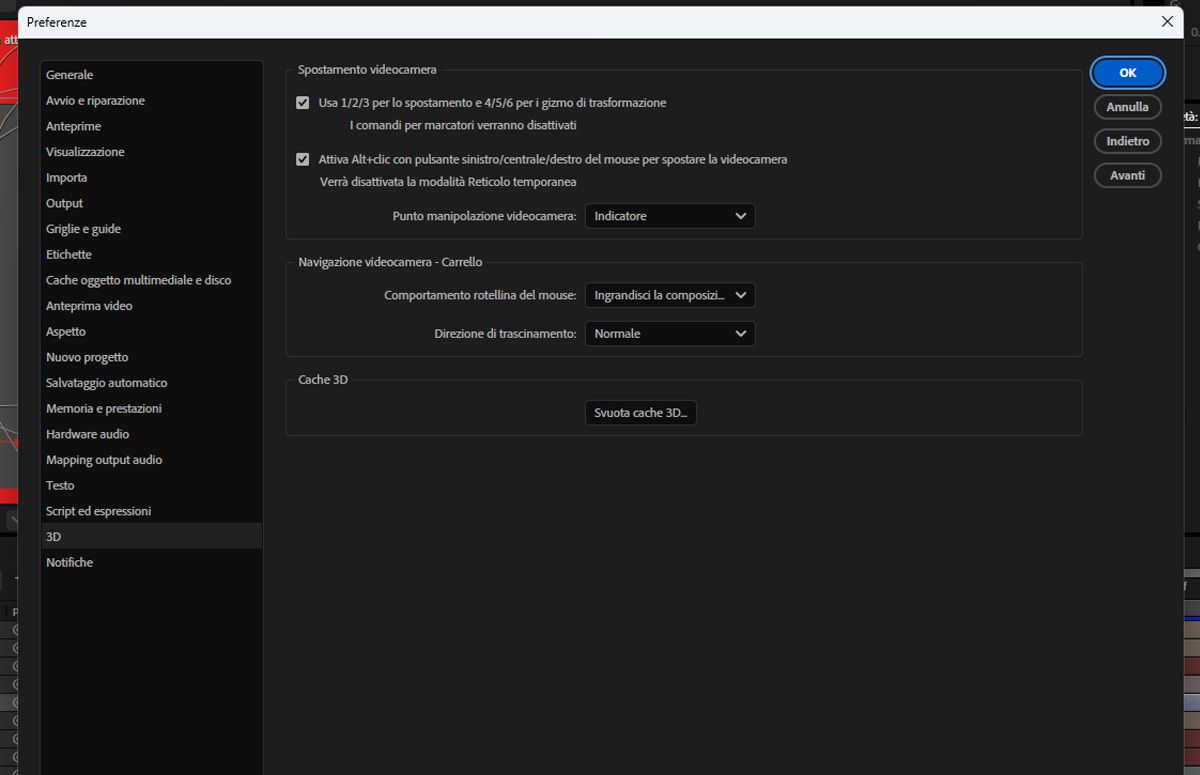This screenshot has height=775, width=1200.
Task: Close the Preferenze dialog window
Action: tap(1166, 21)
